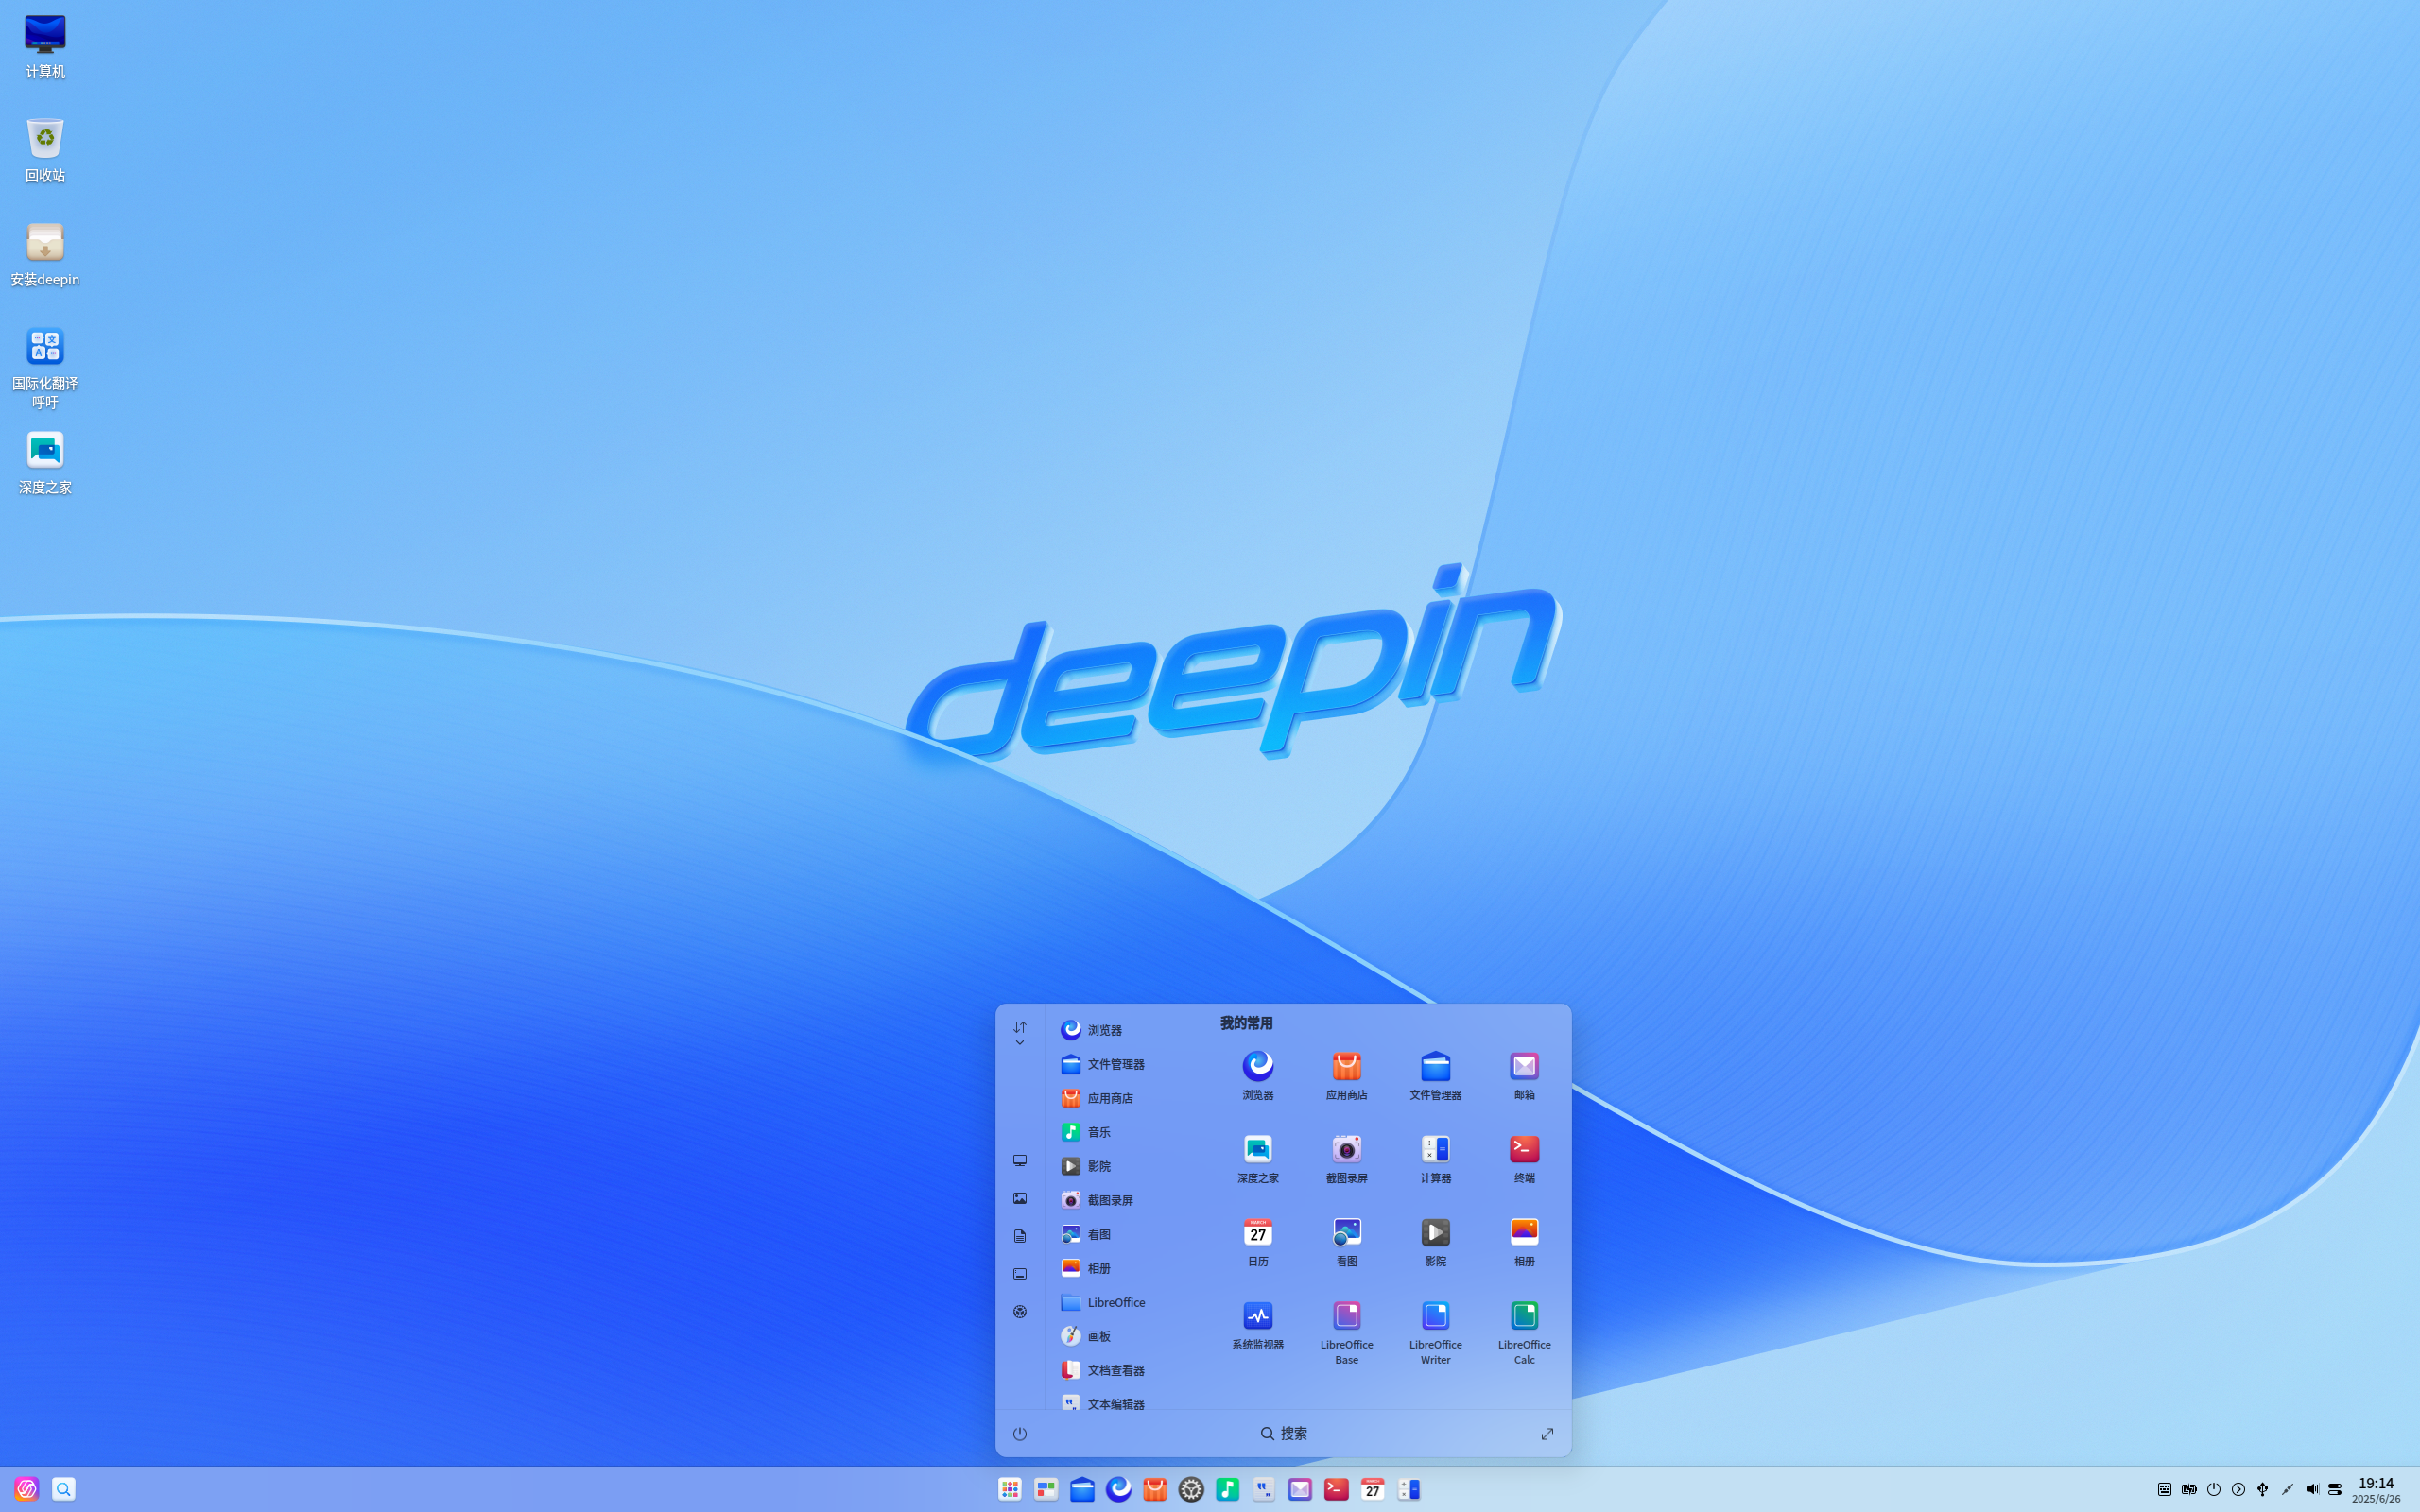Open the browser from the dock
2420x1512 pixels.
click(1118, 1489)
